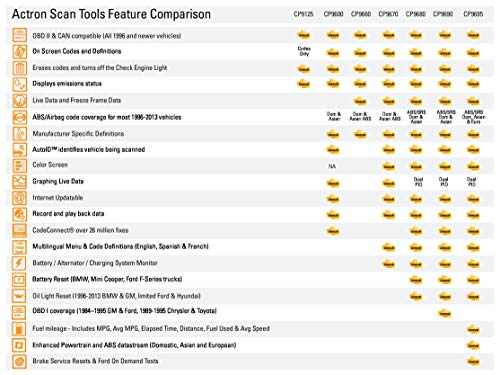
Task: Click the Brake Service Resets icon
Action: (x=19, y=361)
